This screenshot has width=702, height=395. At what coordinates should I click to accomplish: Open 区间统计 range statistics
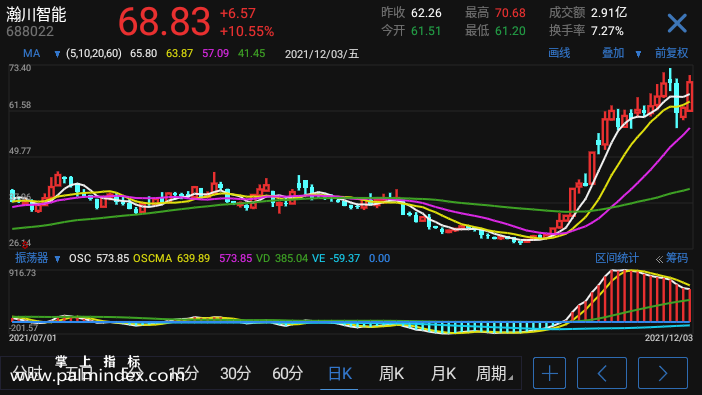[x=617, y=258]
